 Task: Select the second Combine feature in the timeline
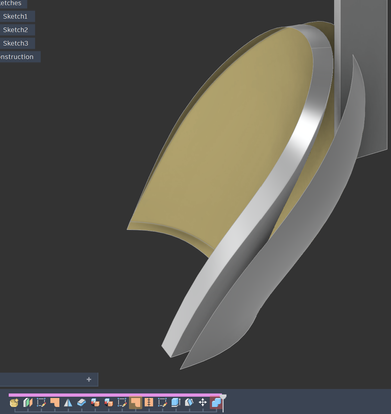pyautogui.click(x=108, y=403)
